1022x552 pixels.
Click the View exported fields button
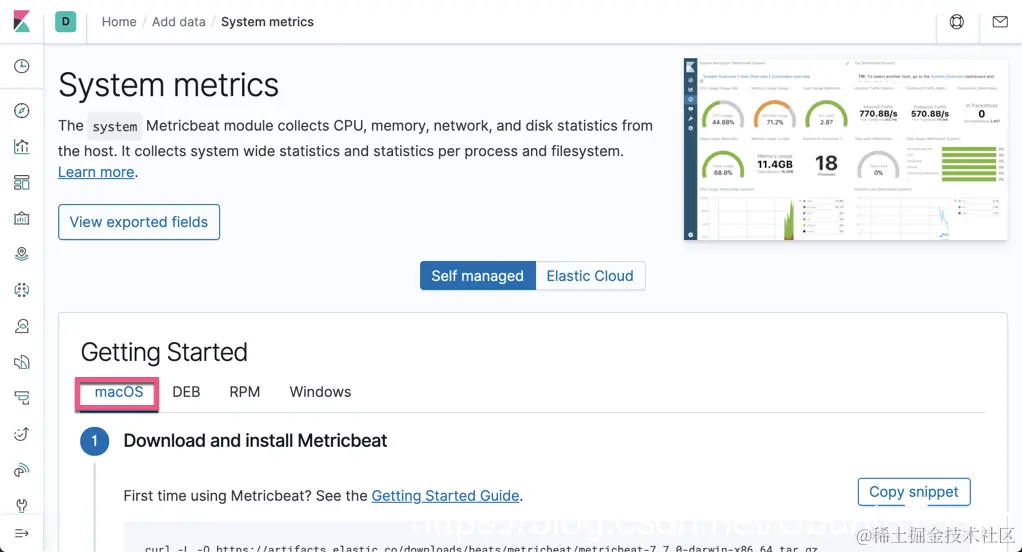(x=139, y=222)
